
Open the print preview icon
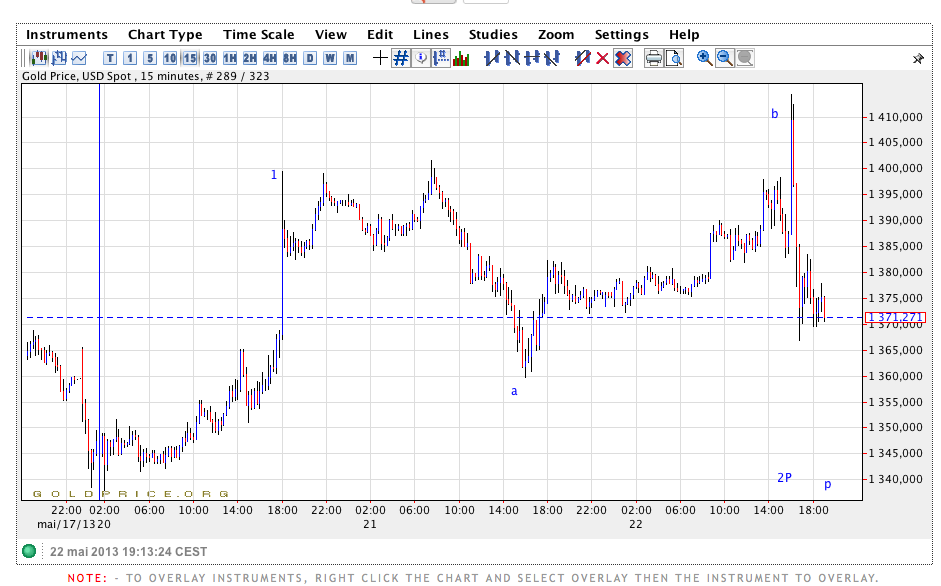pos(674,58)
